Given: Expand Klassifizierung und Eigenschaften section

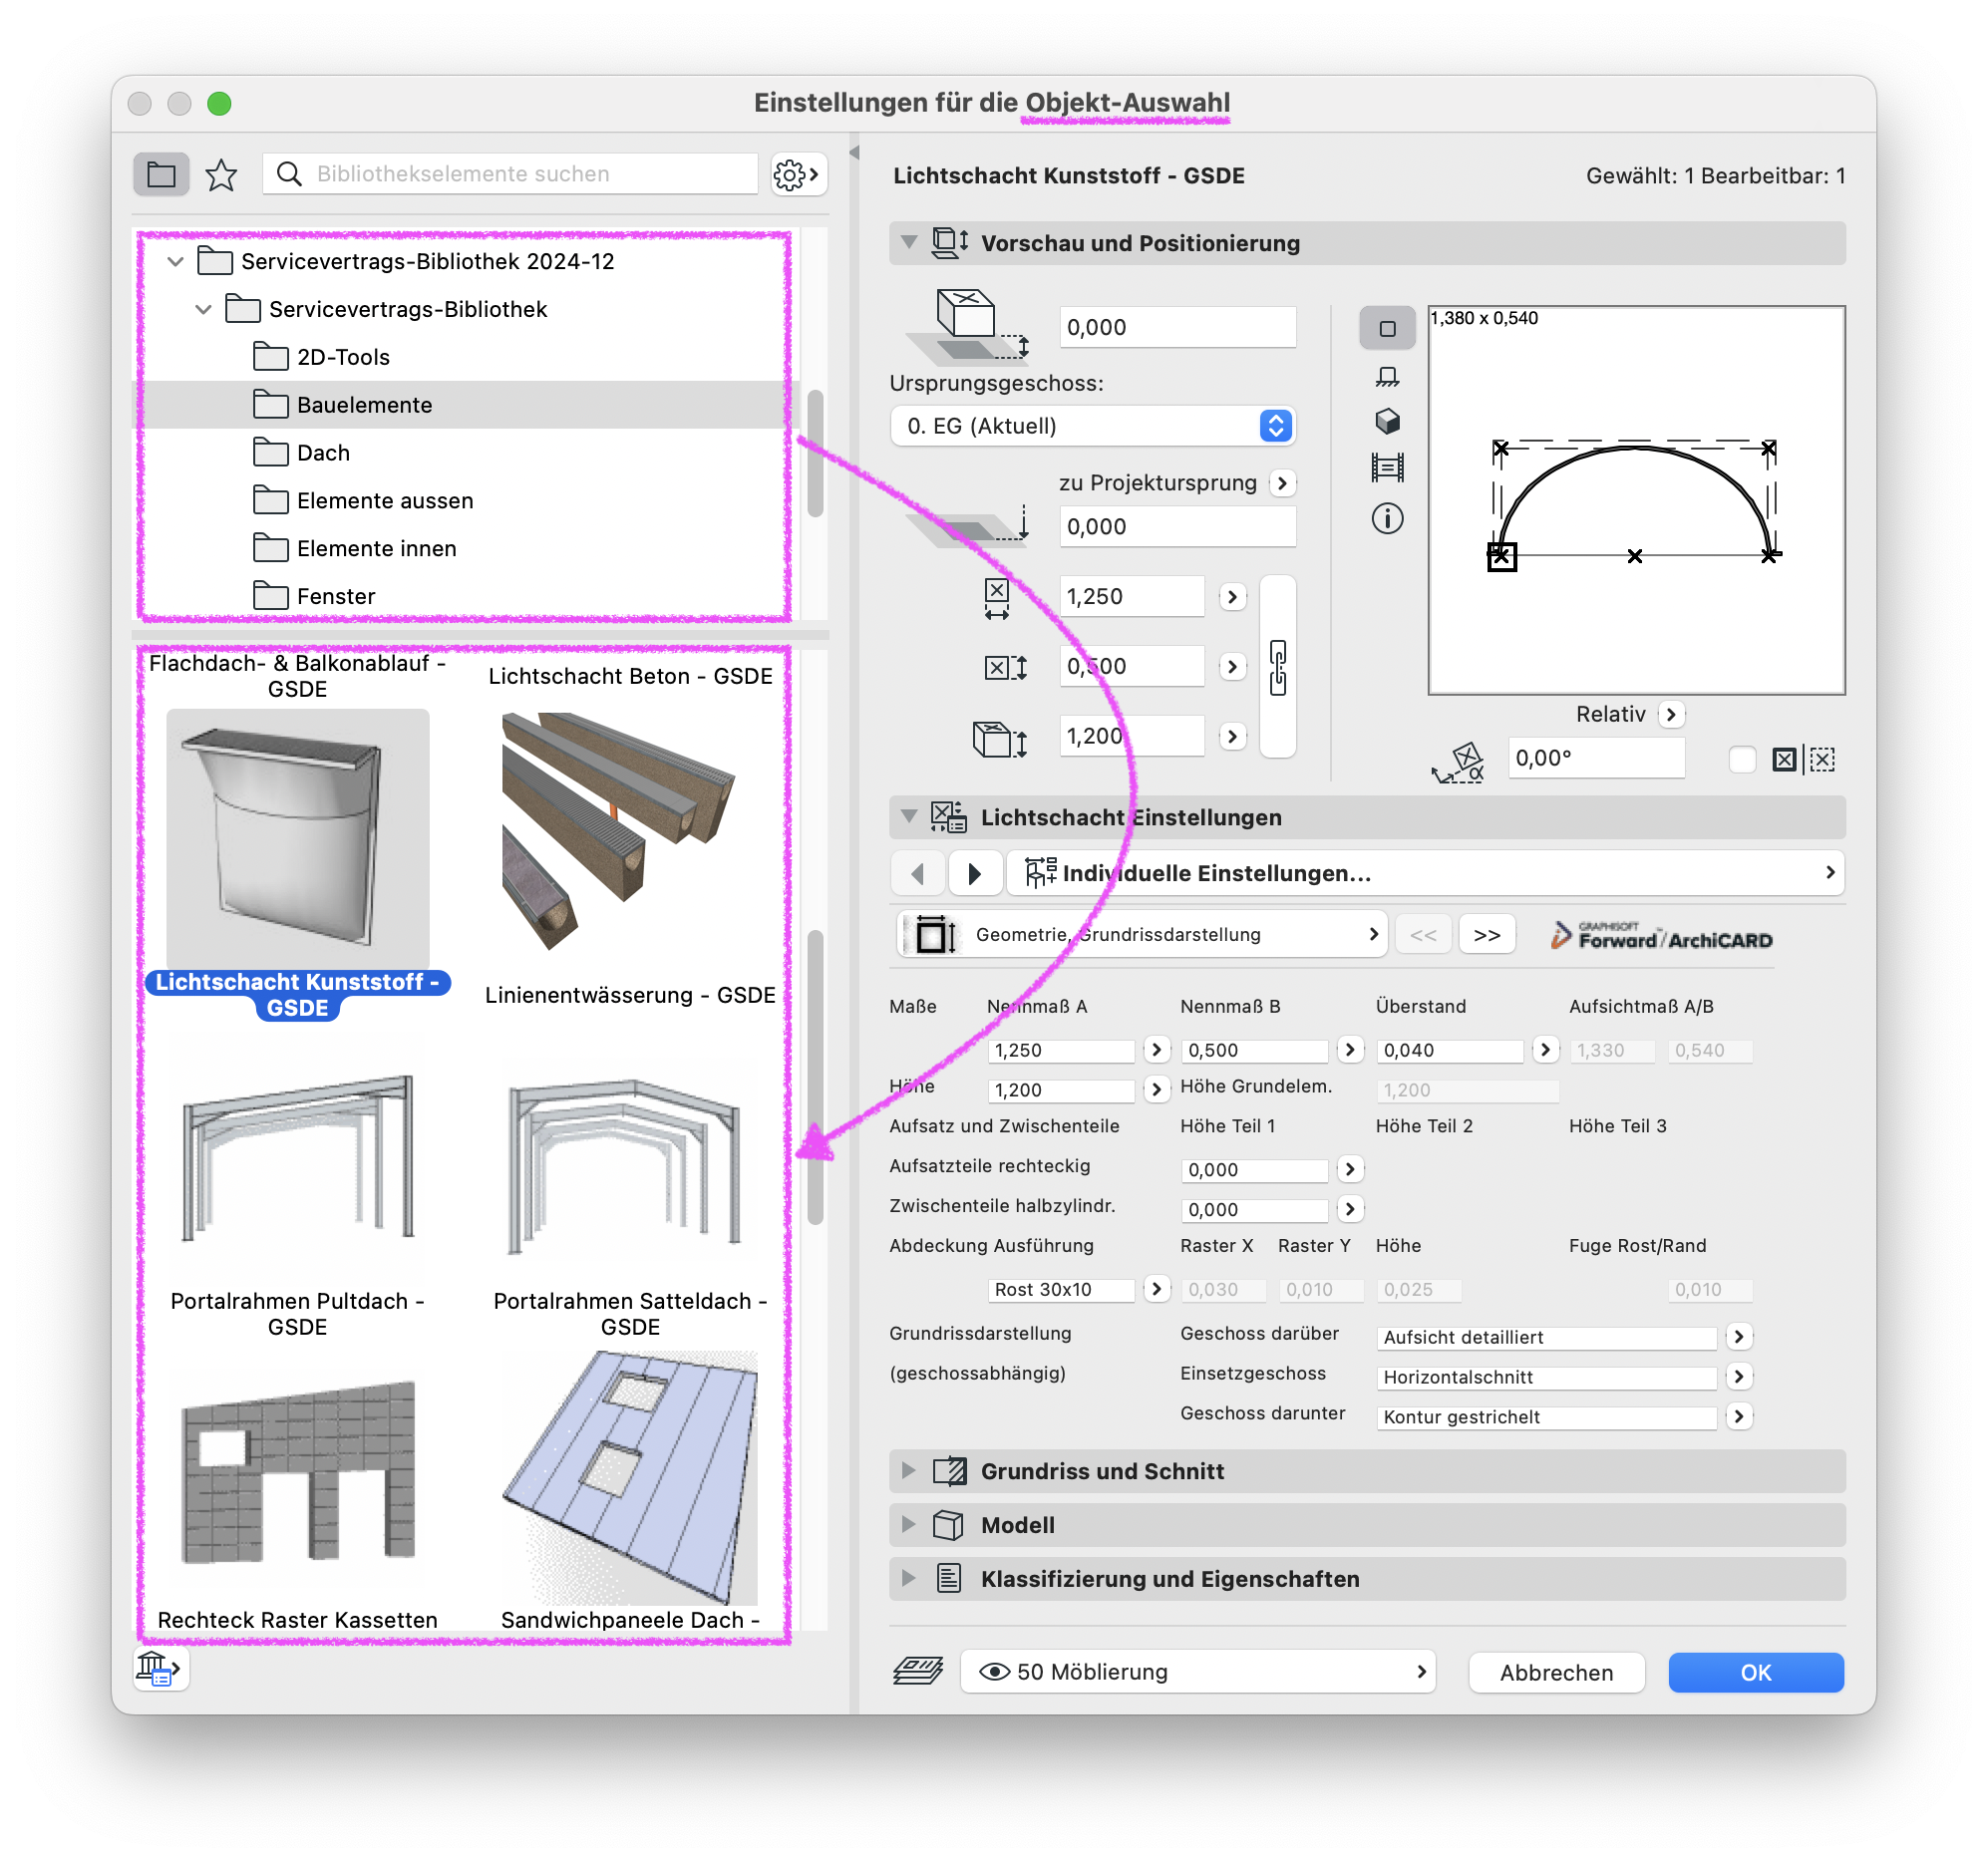Looking at the screenshot, I should (909, 1578).
